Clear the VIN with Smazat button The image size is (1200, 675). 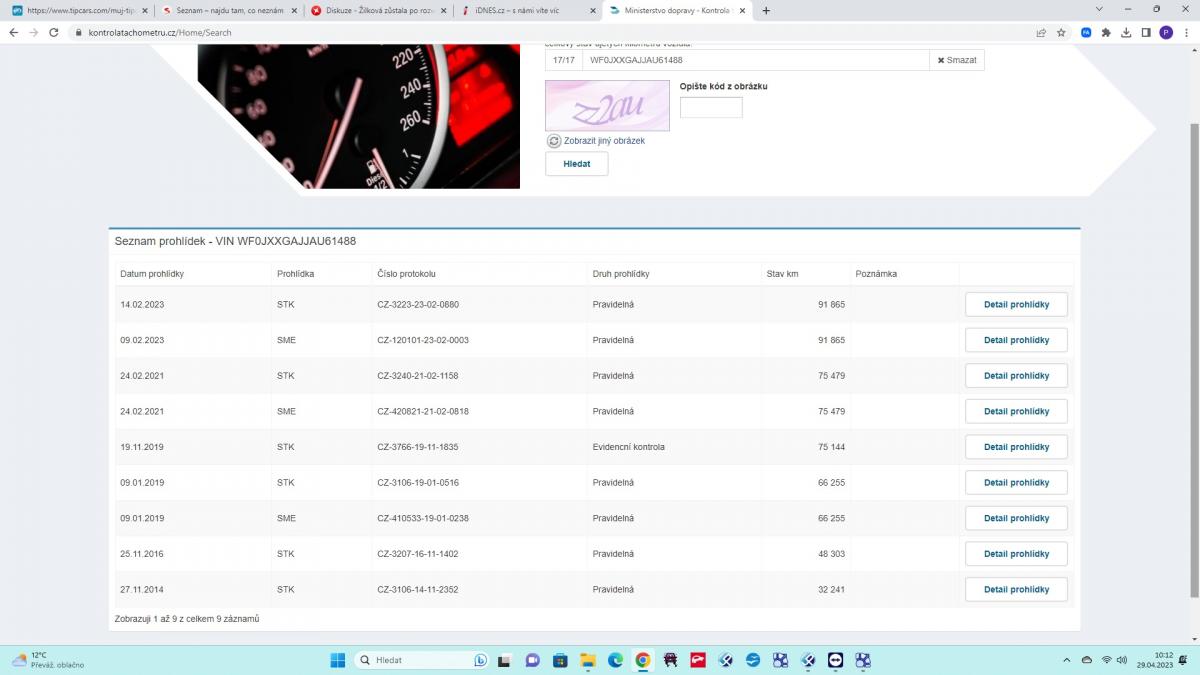957,60
